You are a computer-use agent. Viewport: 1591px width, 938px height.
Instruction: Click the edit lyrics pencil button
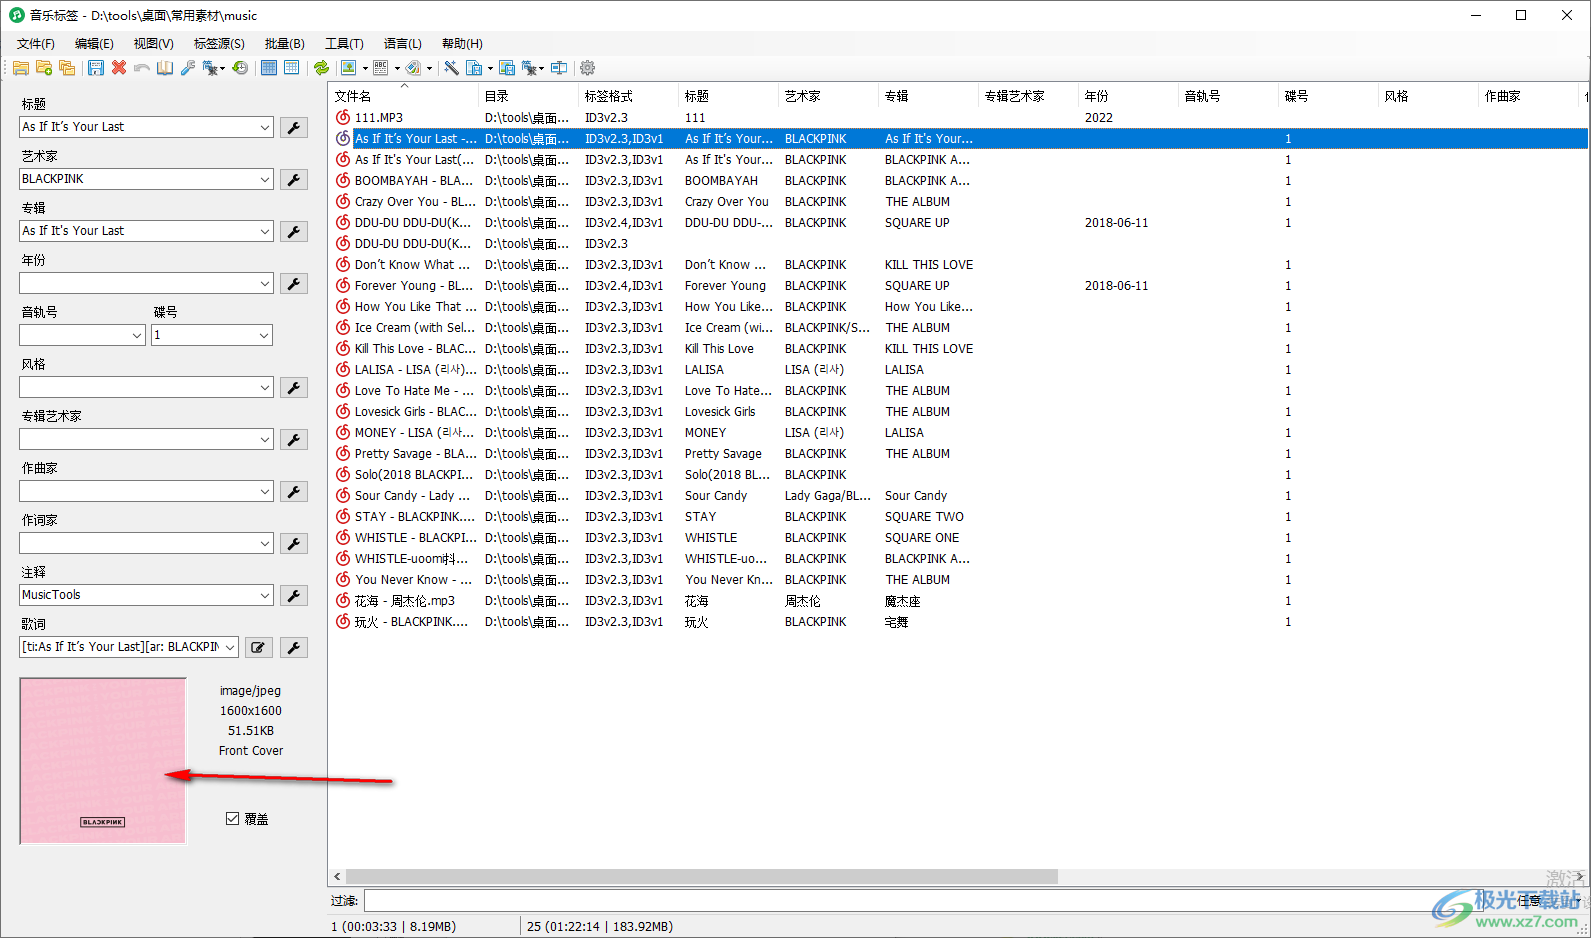tap(259, 647)
